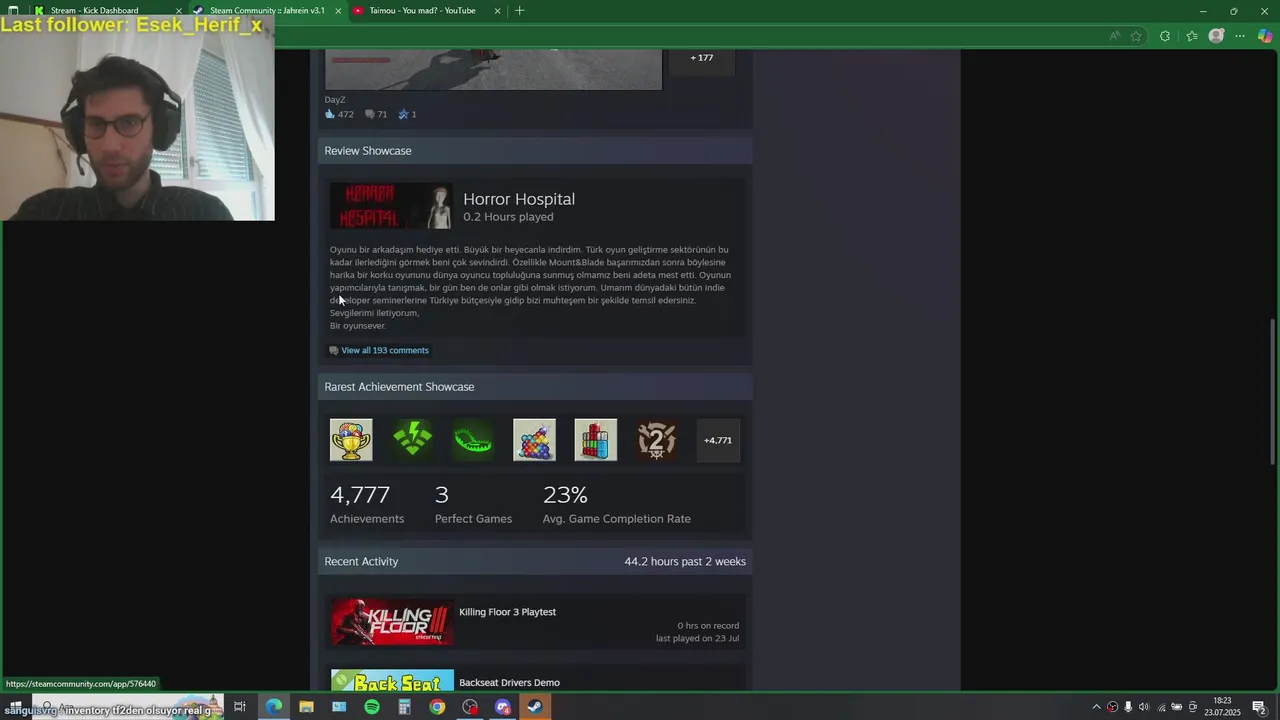Click the thumbs-up 472 icon on DayZ screenshot

click(x=330, y=114)
